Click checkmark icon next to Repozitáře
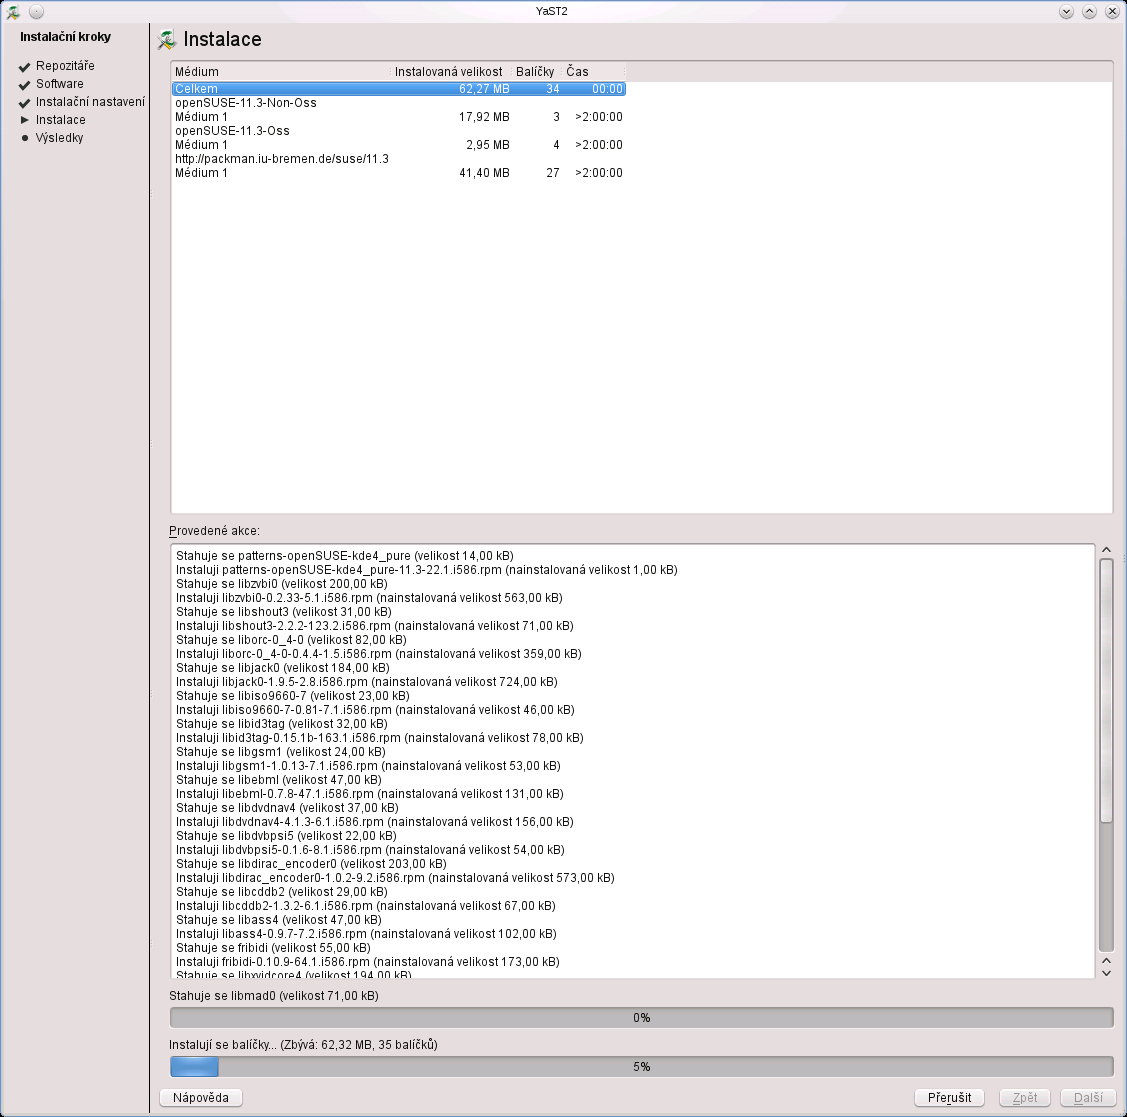 [24, 67]
